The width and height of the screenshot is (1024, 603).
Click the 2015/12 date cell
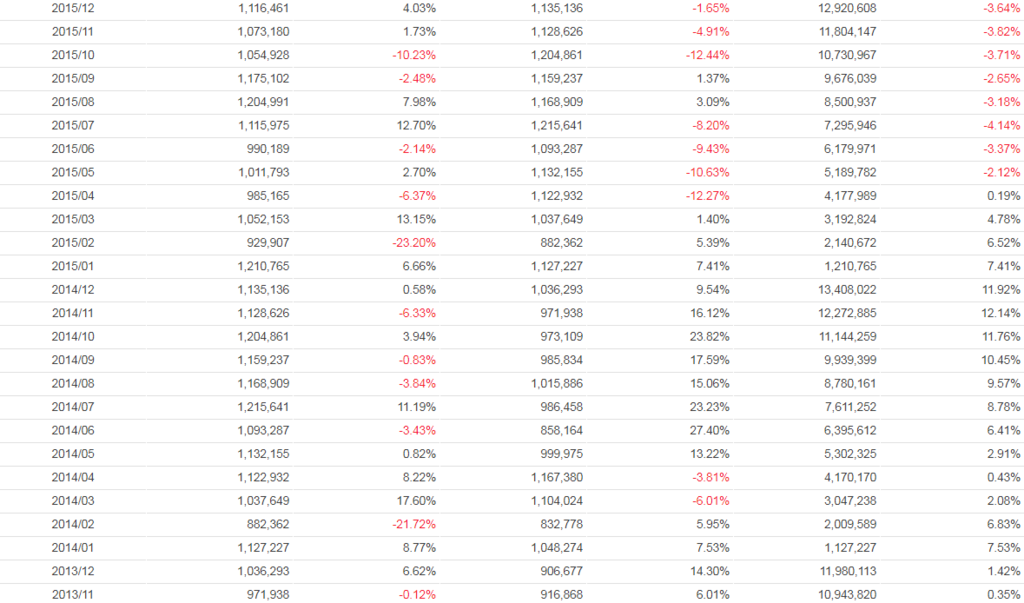[x=73, y=8]
